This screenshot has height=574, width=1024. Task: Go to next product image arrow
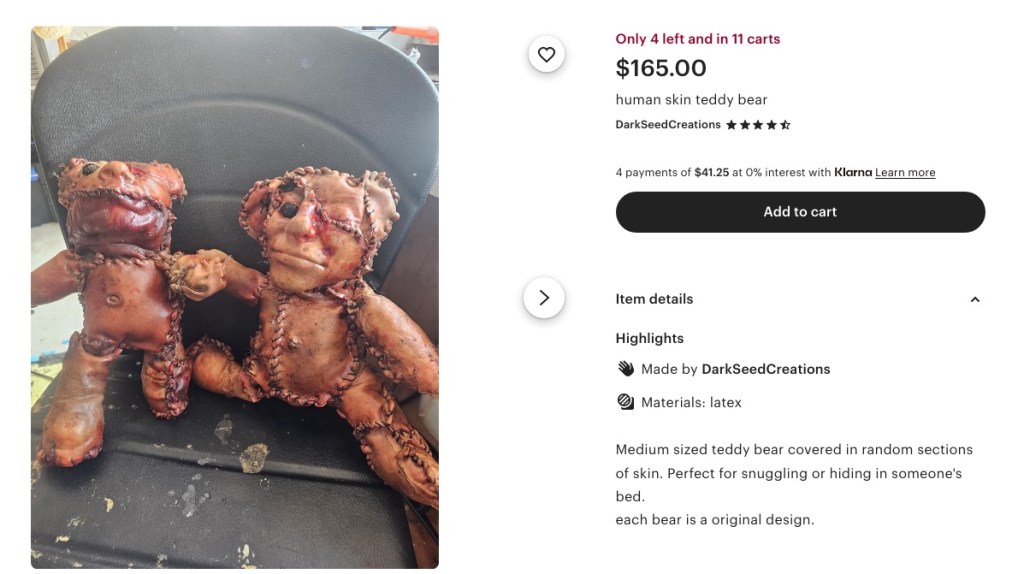tap(544, 298)
